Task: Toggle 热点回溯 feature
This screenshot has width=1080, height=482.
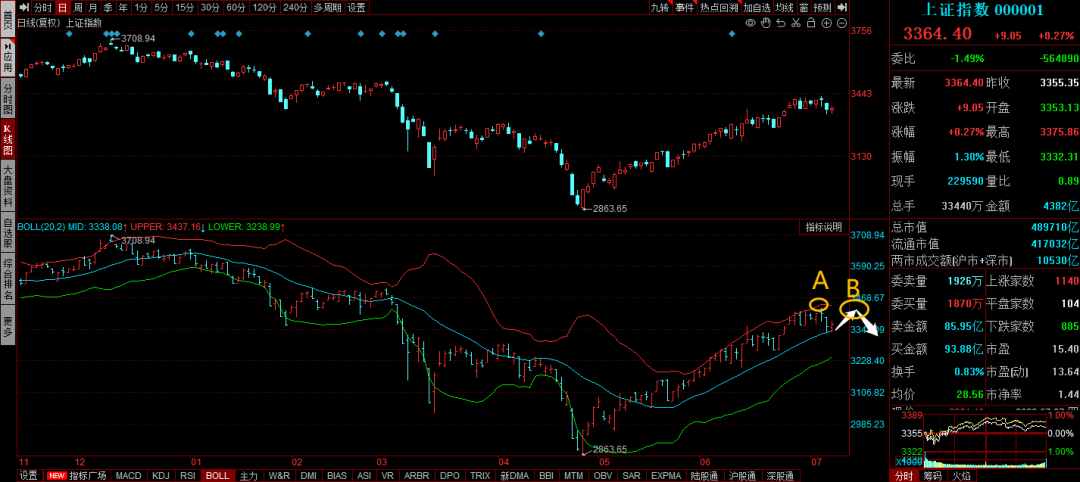Action: [719, 8]
